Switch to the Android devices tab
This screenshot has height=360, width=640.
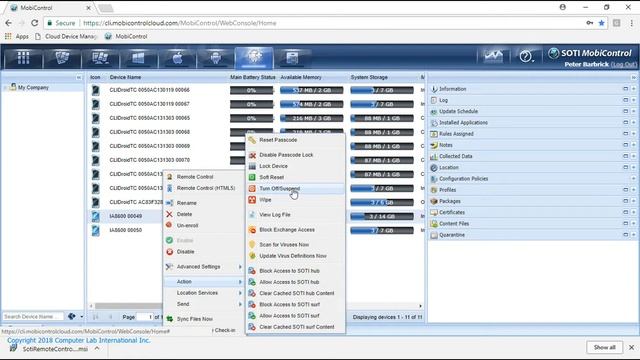[x=216, y=58]
